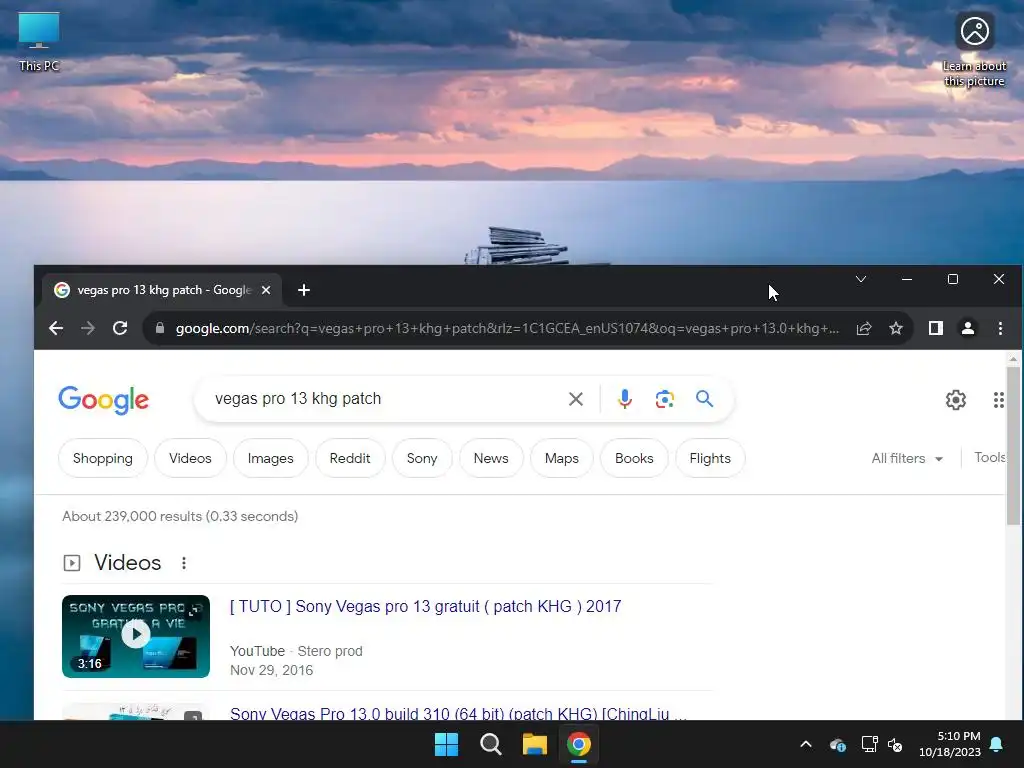Click the forward navigation arrow
The height and width of the screenshot is (768, 1024).
pos(88,328)
